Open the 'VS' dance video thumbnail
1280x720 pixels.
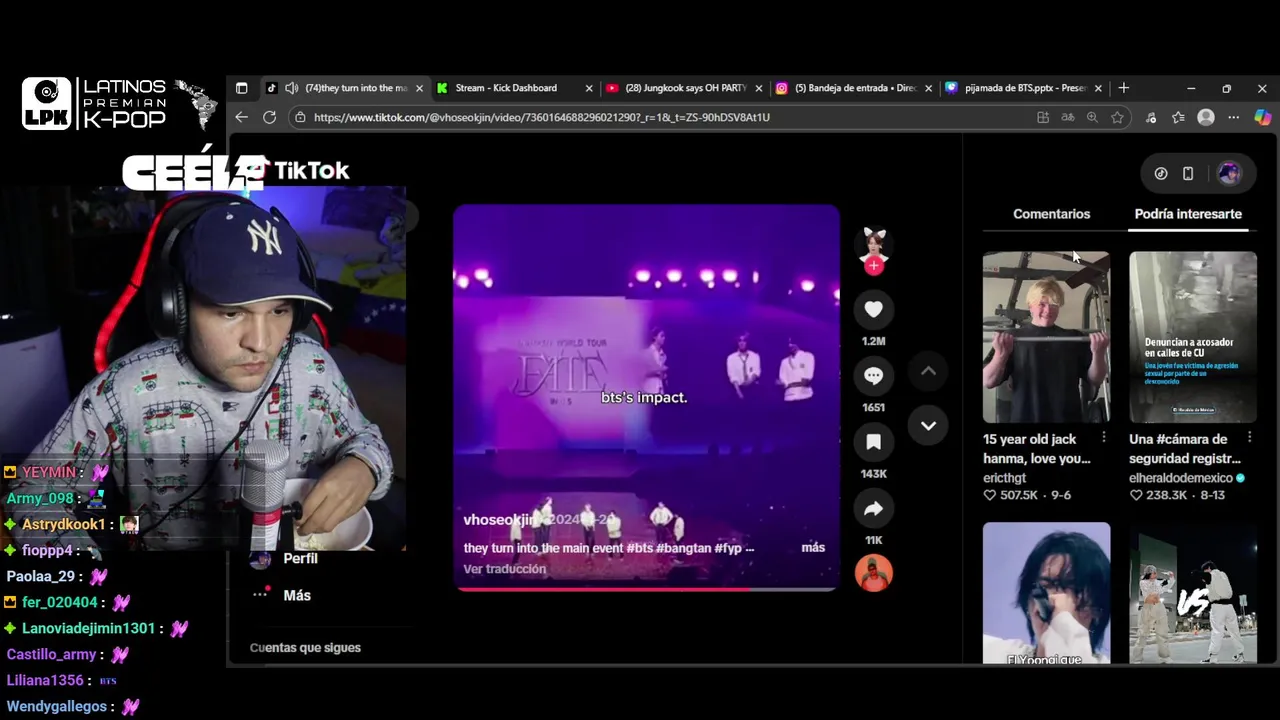(x=1193, y=592)
